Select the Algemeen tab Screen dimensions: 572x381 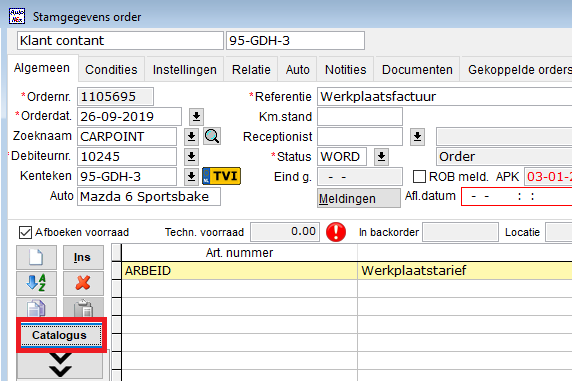42,68
